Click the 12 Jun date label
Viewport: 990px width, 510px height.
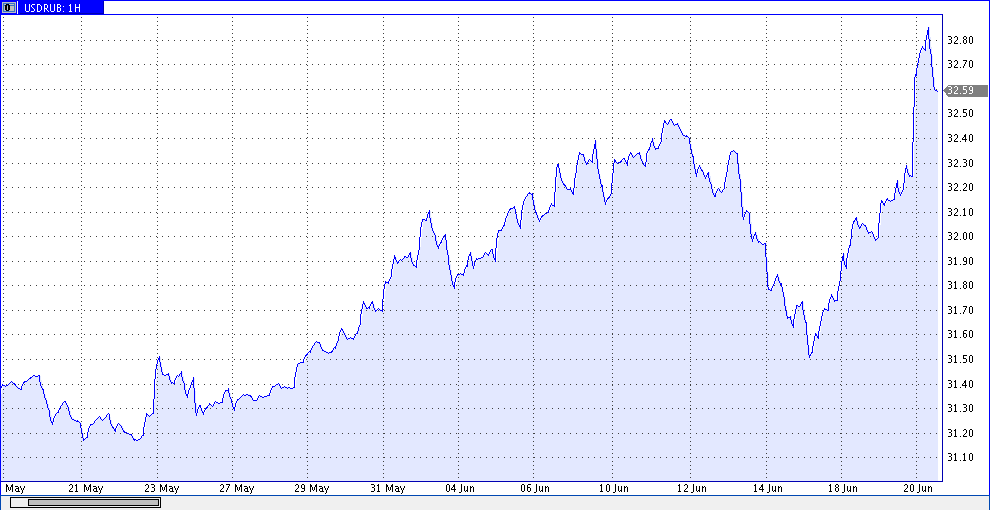coord(691,489)
